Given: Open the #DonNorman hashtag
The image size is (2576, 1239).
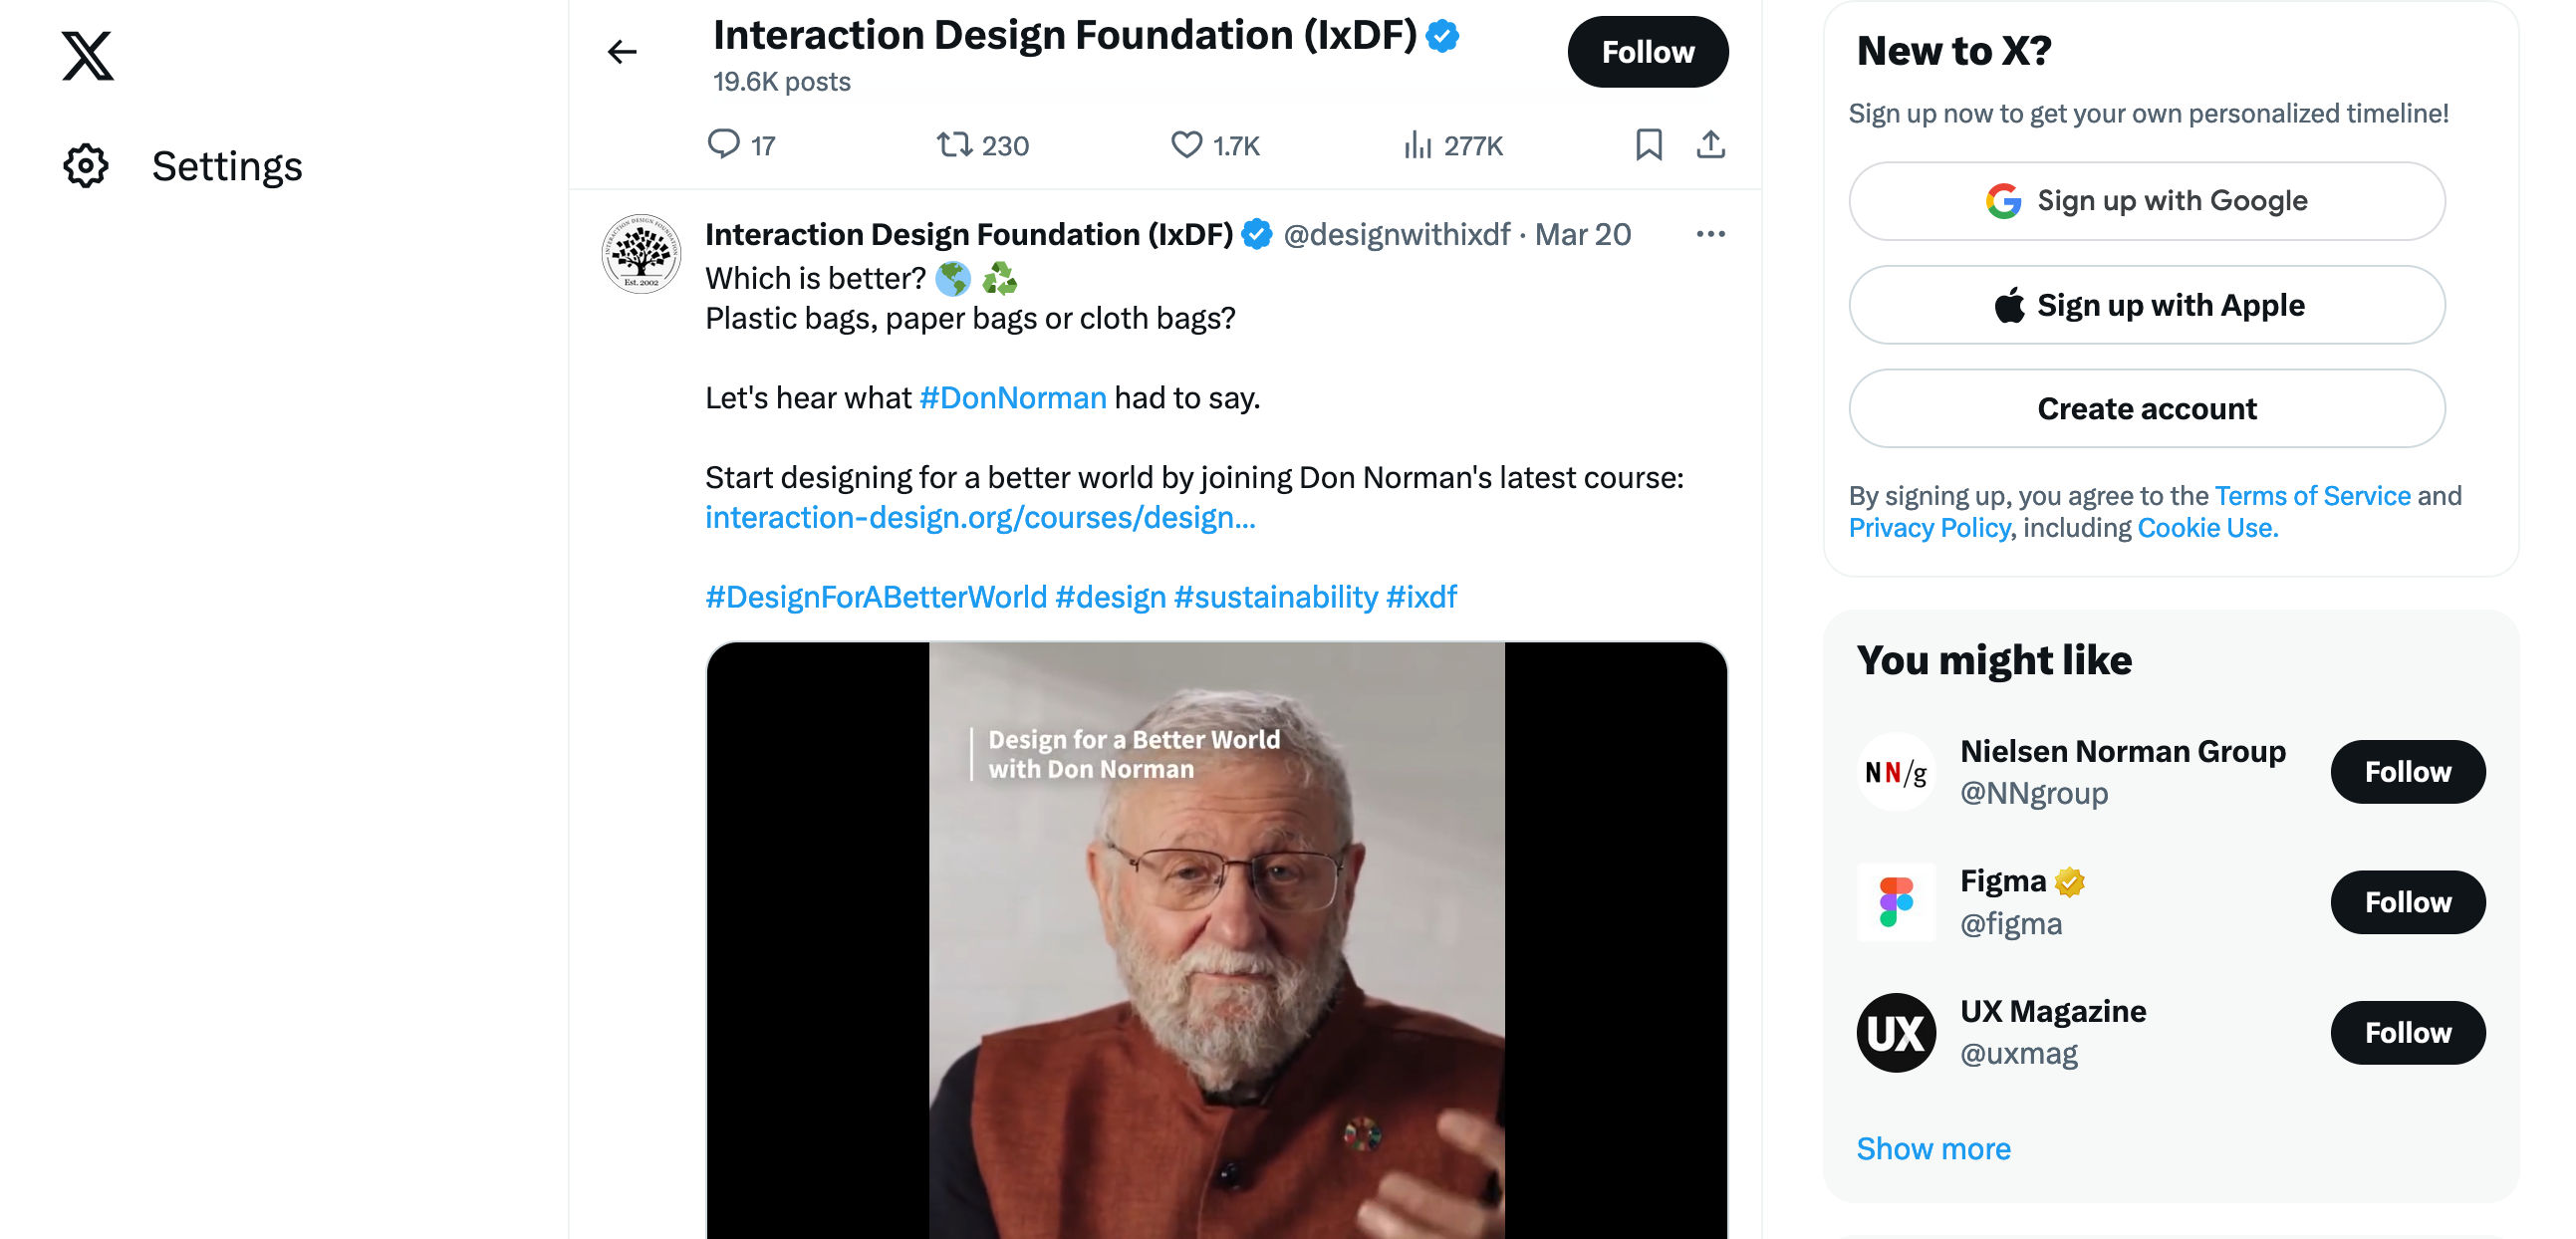Looking at the screenshot, I should [1012, 397].
